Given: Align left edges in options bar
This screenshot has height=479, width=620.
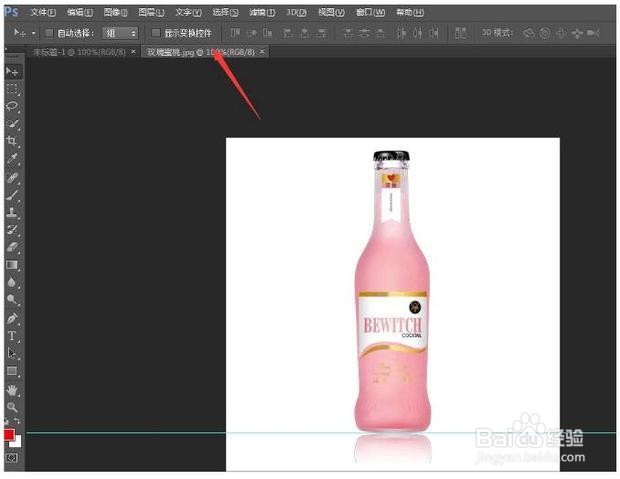Looking at the screenshot, I should click(288, 33).
